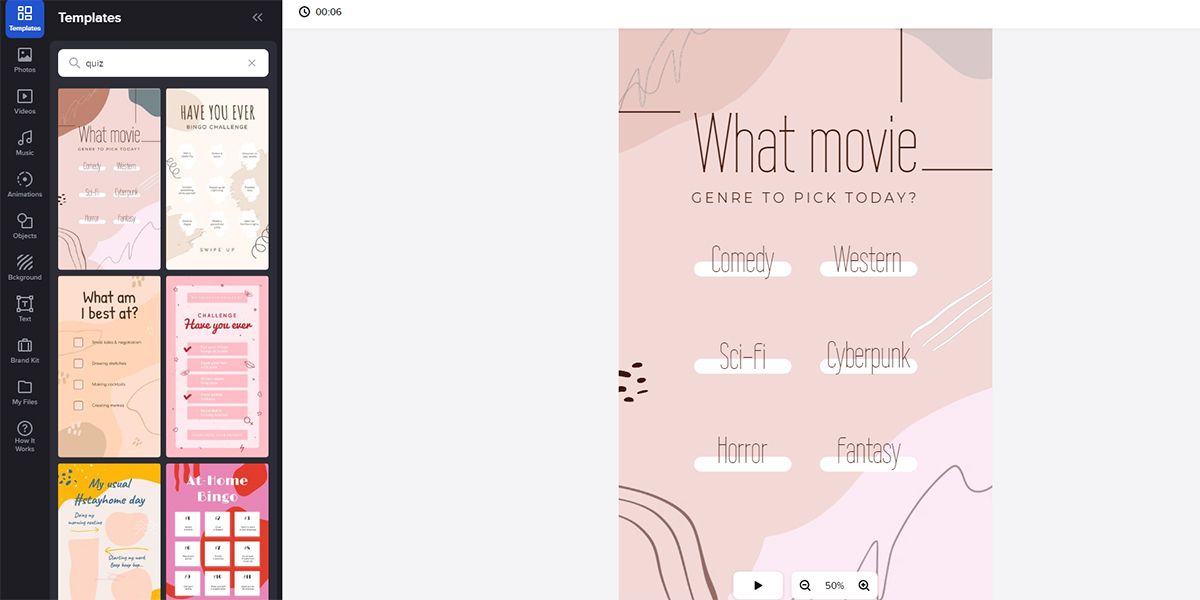1200x600 pixels.
Task: Clear the quiz search text
Action: pos(252,63)
